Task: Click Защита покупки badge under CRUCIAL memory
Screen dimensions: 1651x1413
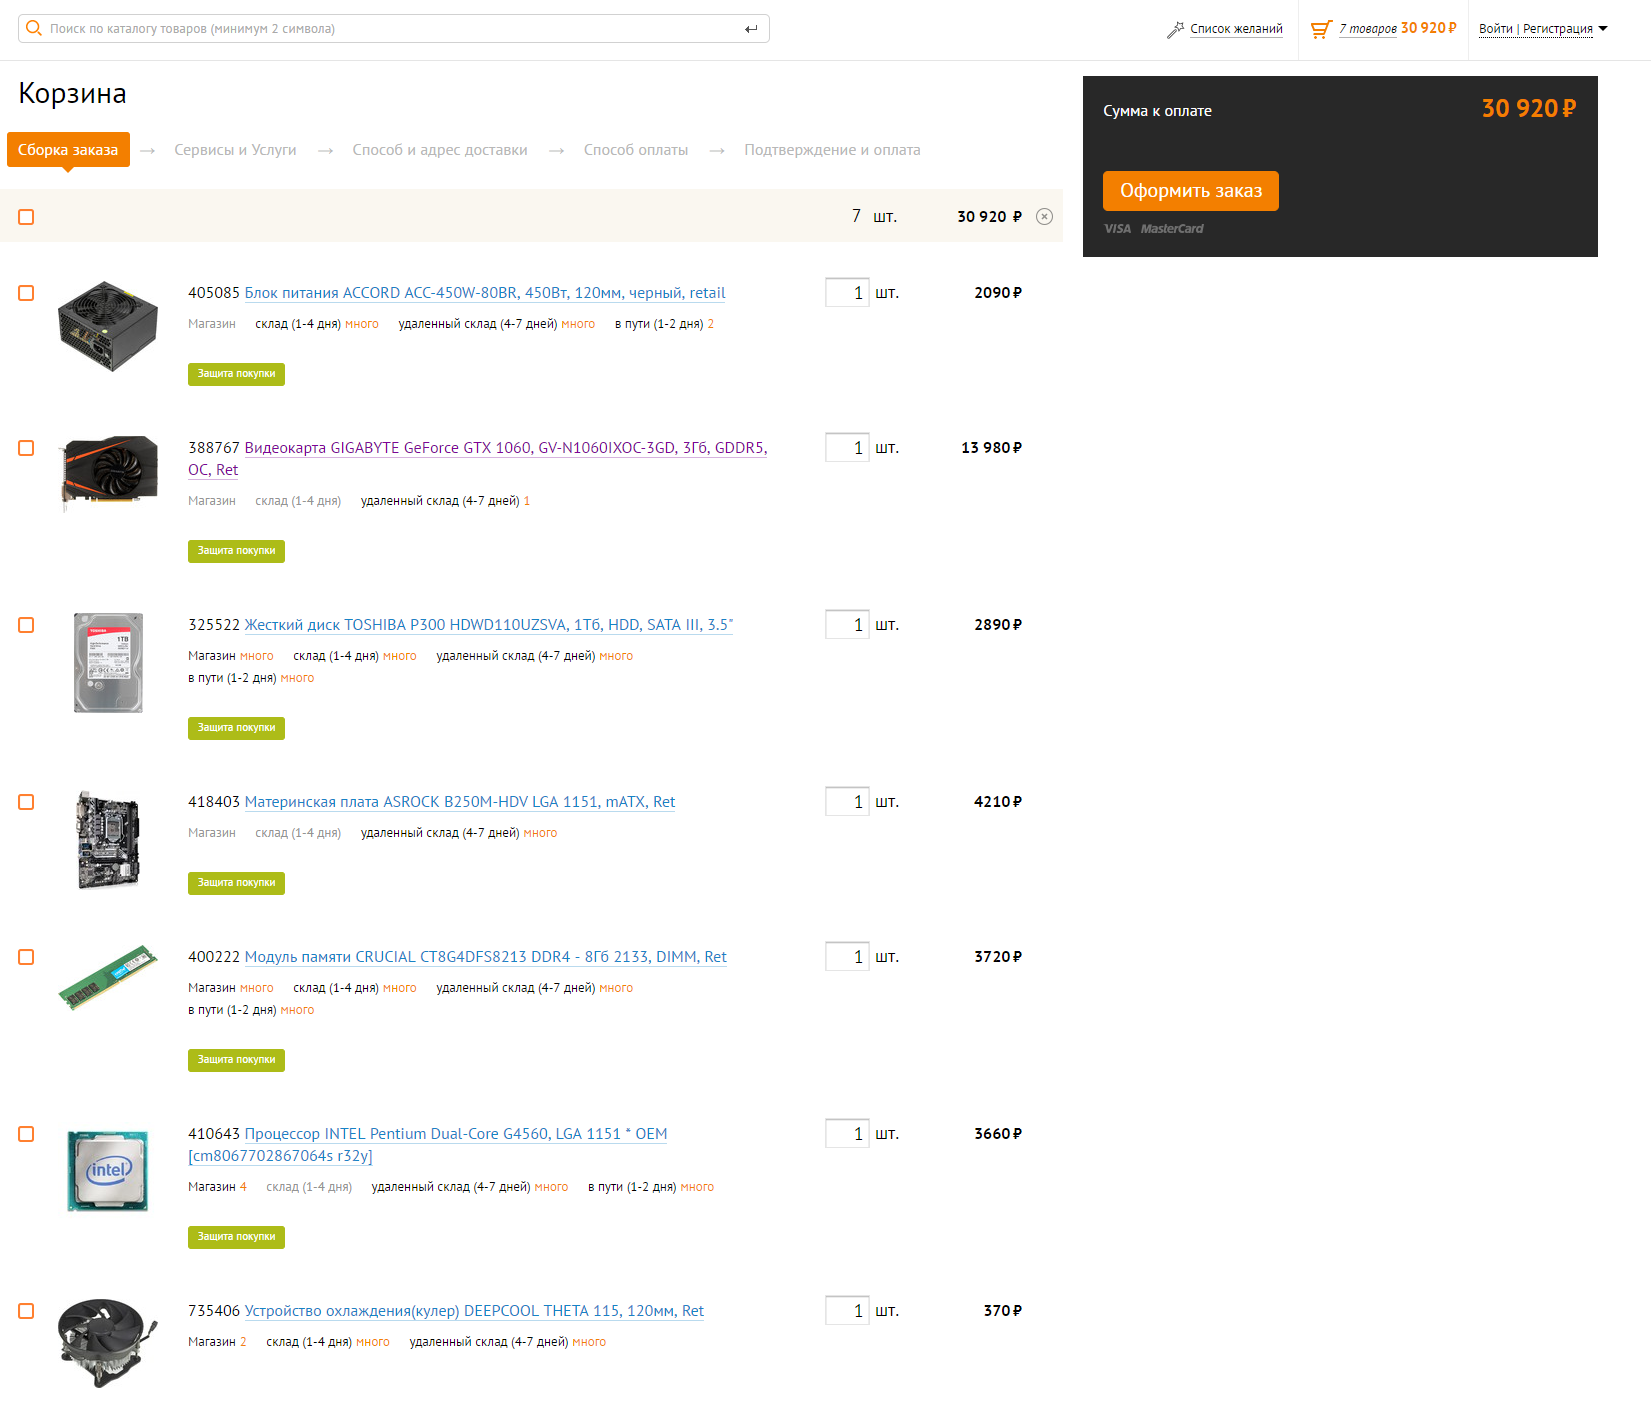Action: 236,1060
